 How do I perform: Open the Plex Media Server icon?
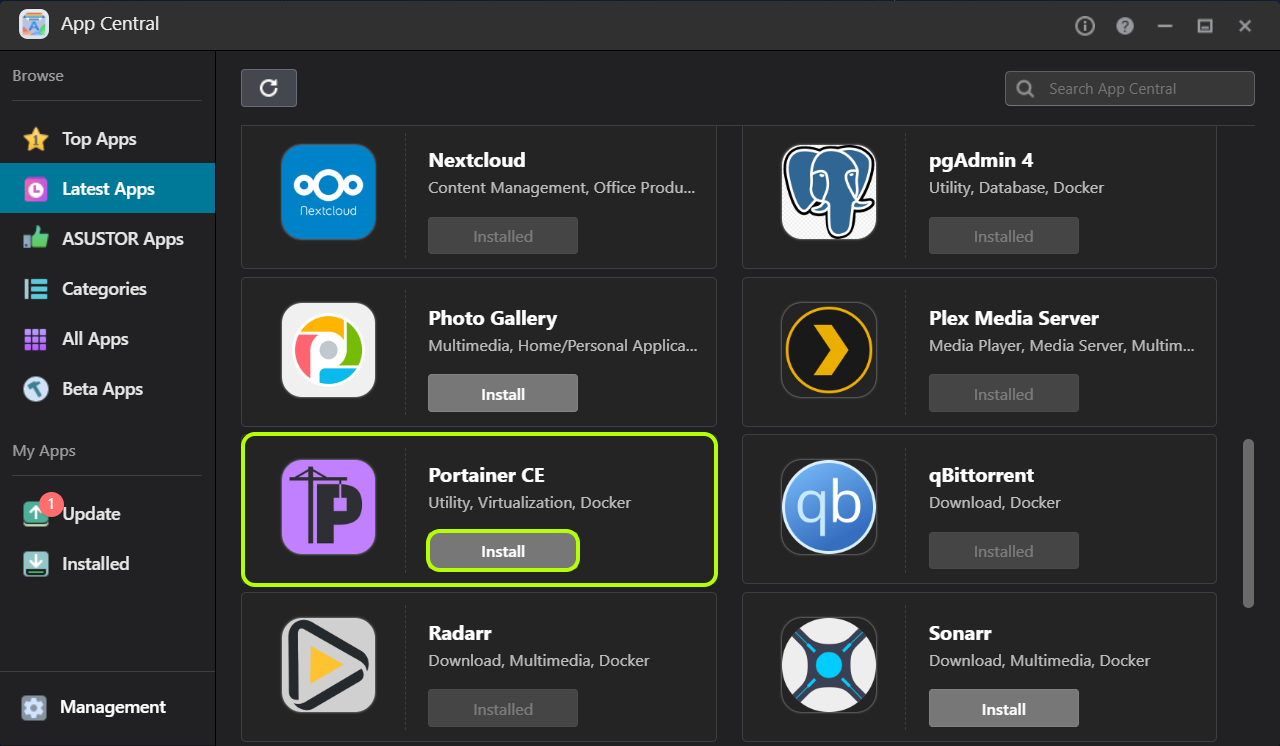[x=829, y=350]
